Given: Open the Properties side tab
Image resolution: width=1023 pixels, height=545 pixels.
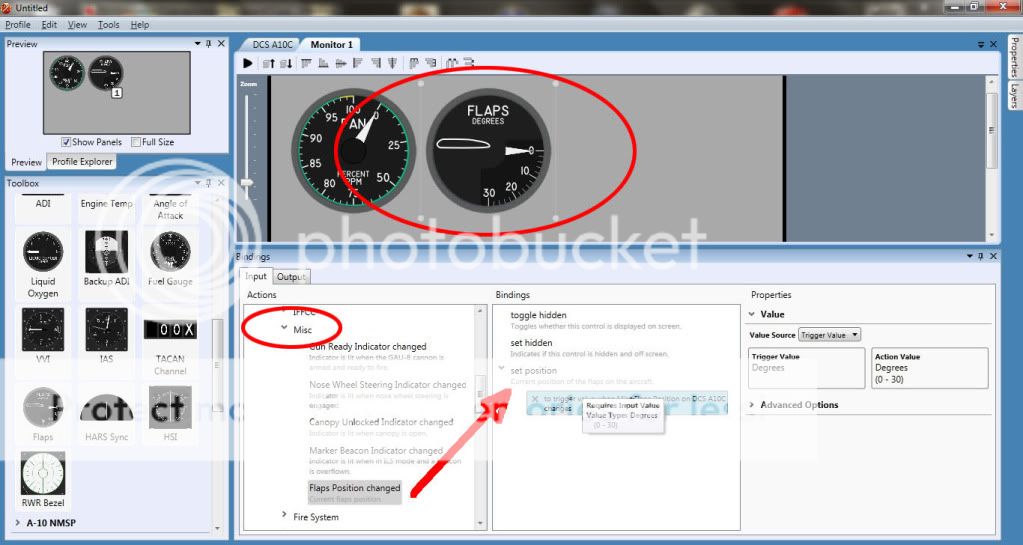Looking at the screenshot, I should 1015,57.
